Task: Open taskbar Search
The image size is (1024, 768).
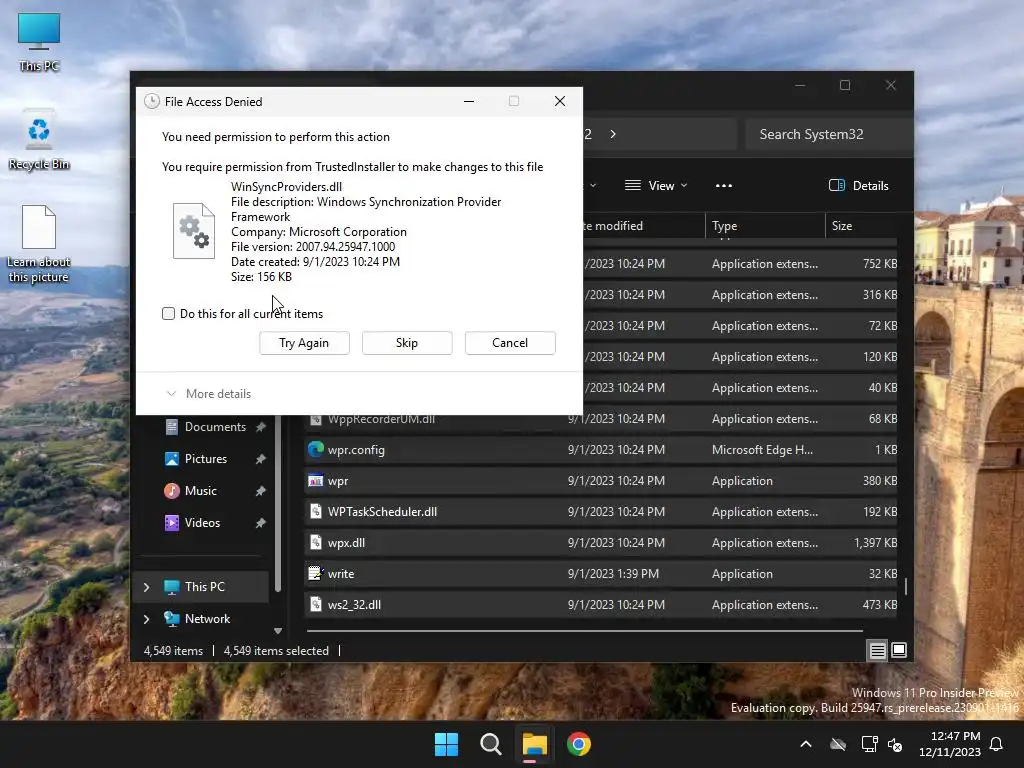Action: tap(490, 744)
